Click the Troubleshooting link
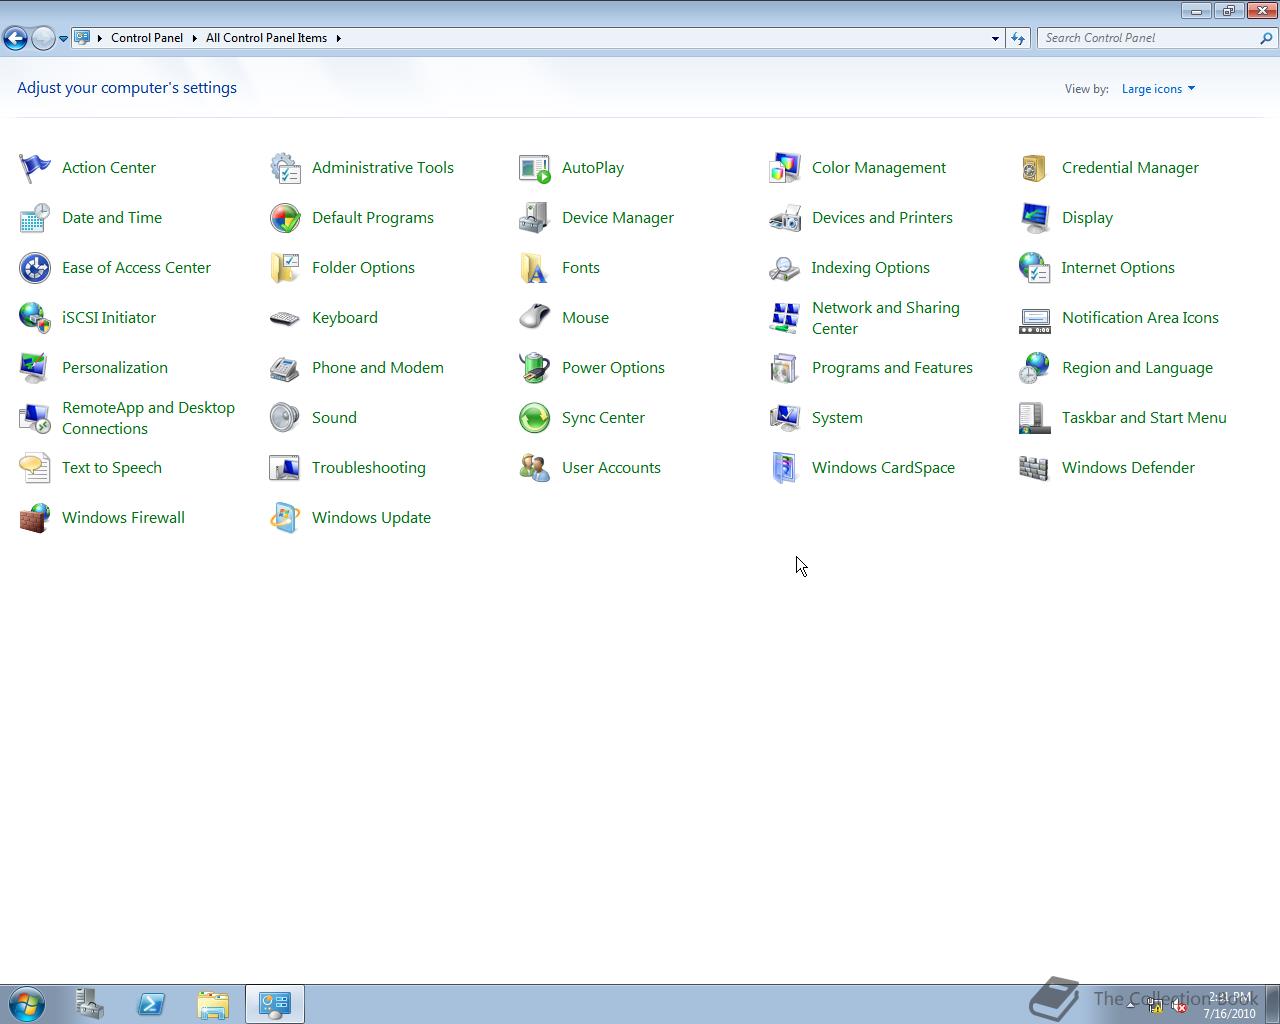Image resolution: width=1280 pixels, height=1024 pixels. point(369,468)
